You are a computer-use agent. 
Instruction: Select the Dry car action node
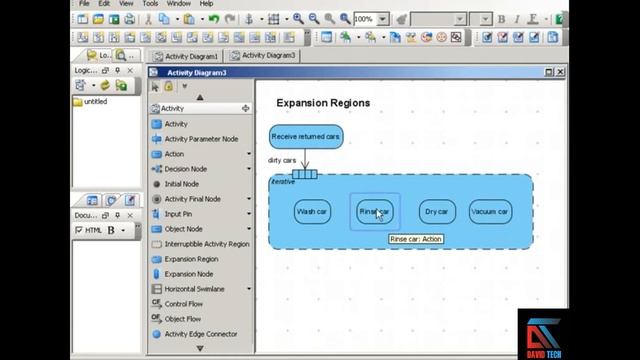pos(437,211)
